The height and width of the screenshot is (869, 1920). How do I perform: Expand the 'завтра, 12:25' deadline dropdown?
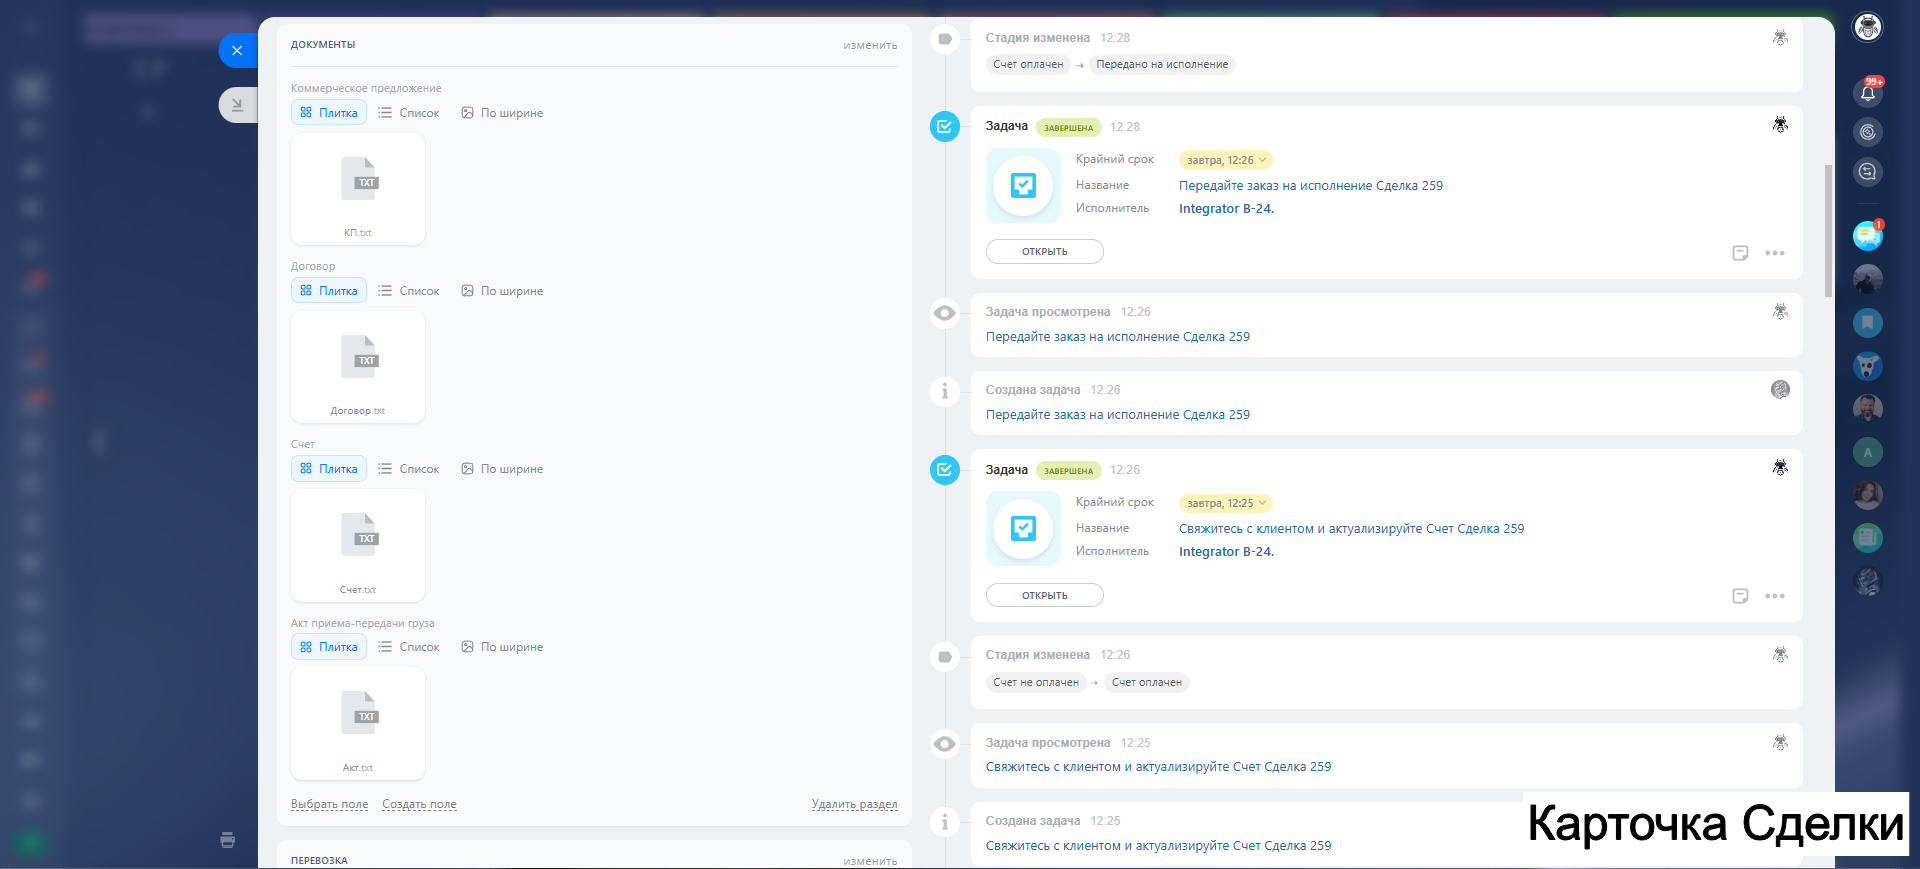1225,503
